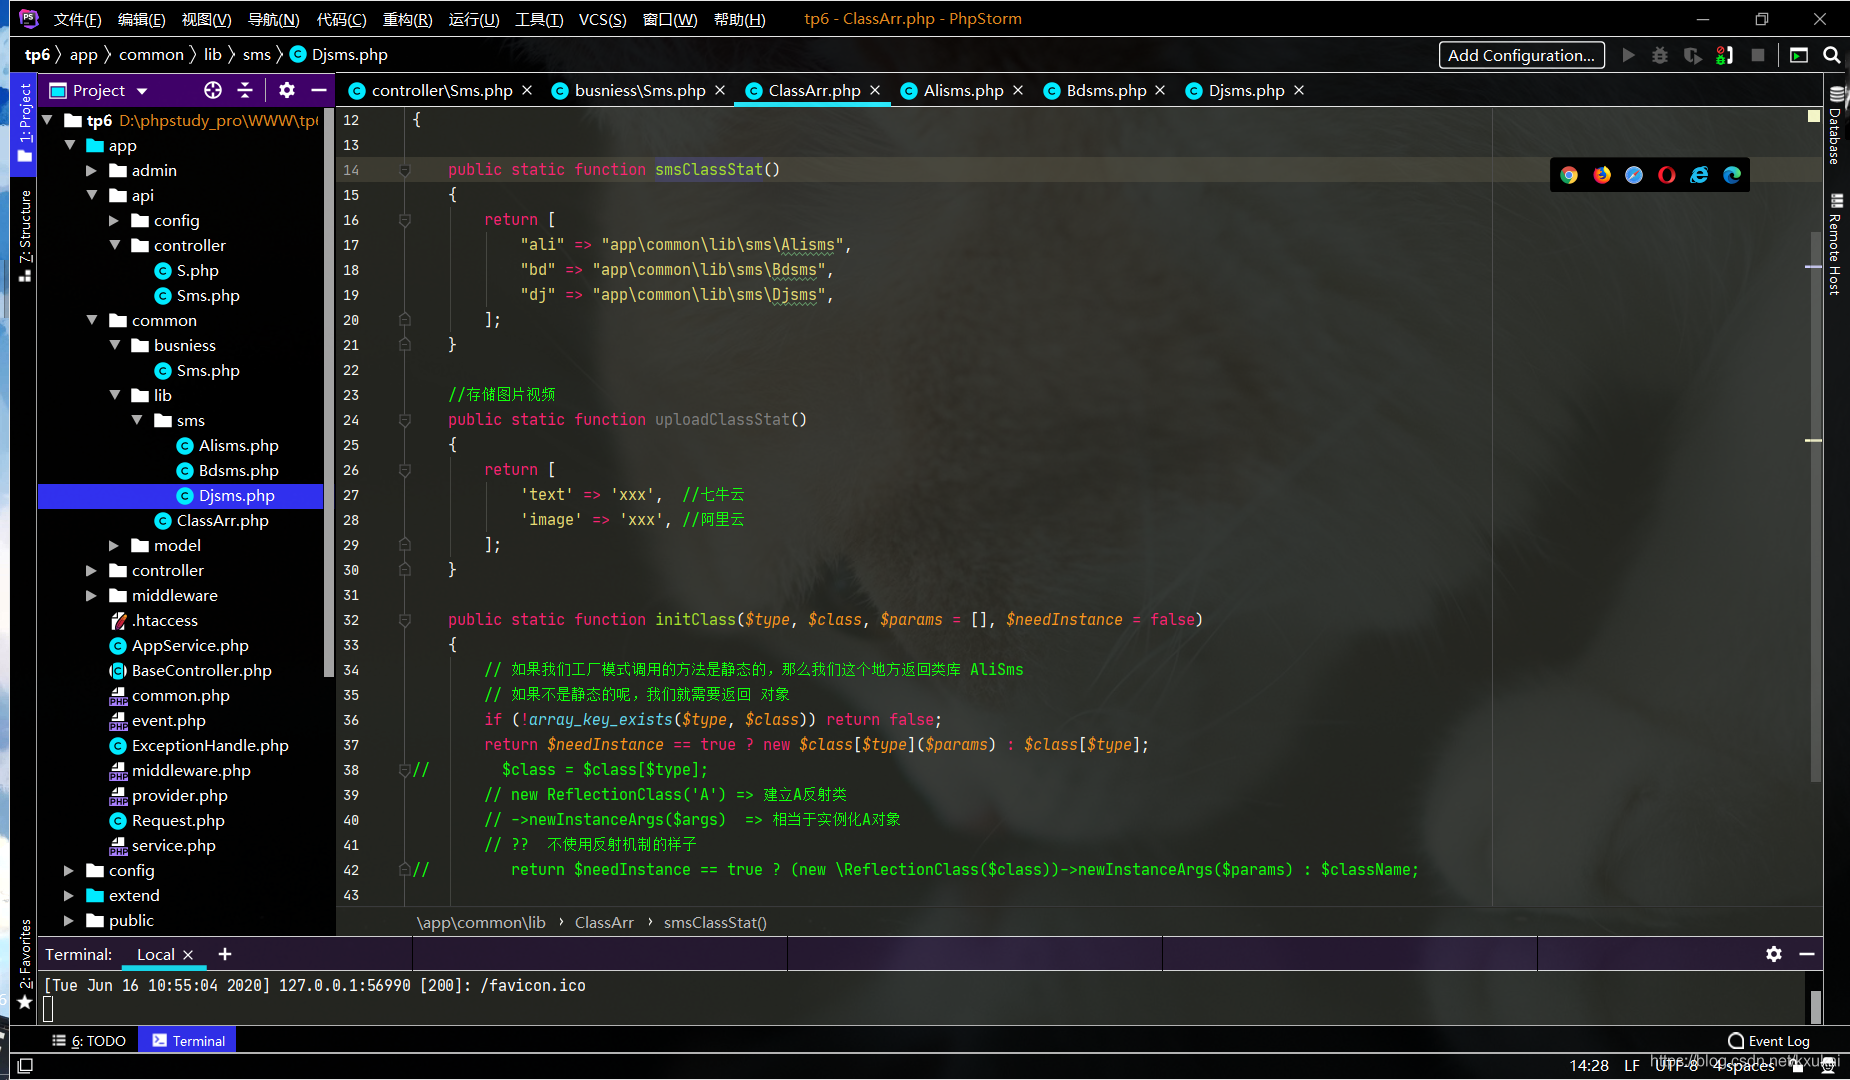Collapse the app folder in tree
Viewport: 1850px width, 1080px height.
pyautogui.click(x=70, y=145)
